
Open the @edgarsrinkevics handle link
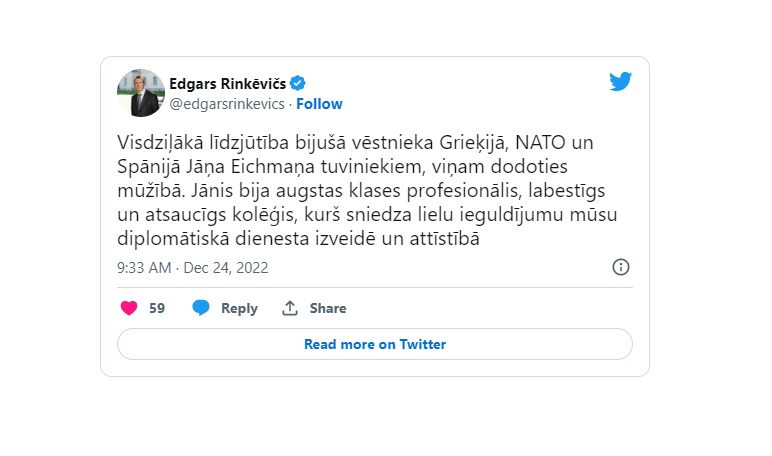(227, 104)
